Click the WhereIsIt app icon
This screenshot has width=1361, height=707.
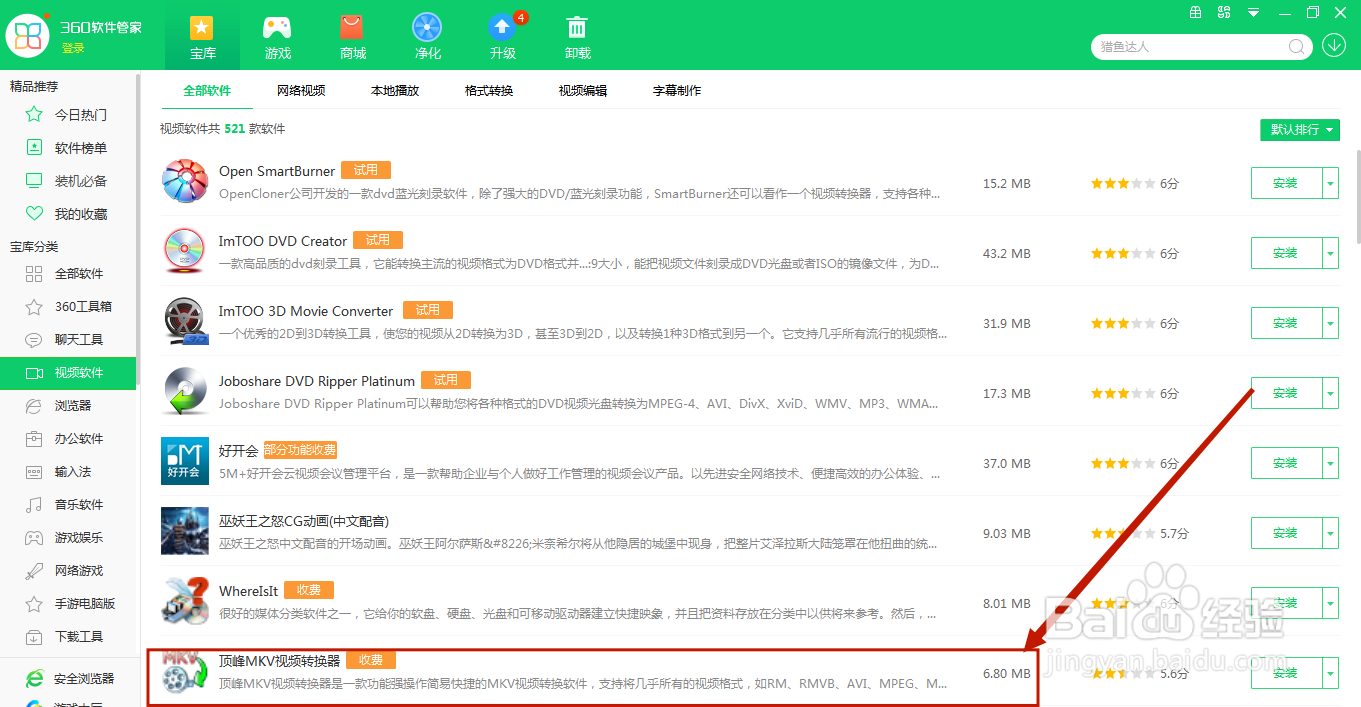[185, 601]
